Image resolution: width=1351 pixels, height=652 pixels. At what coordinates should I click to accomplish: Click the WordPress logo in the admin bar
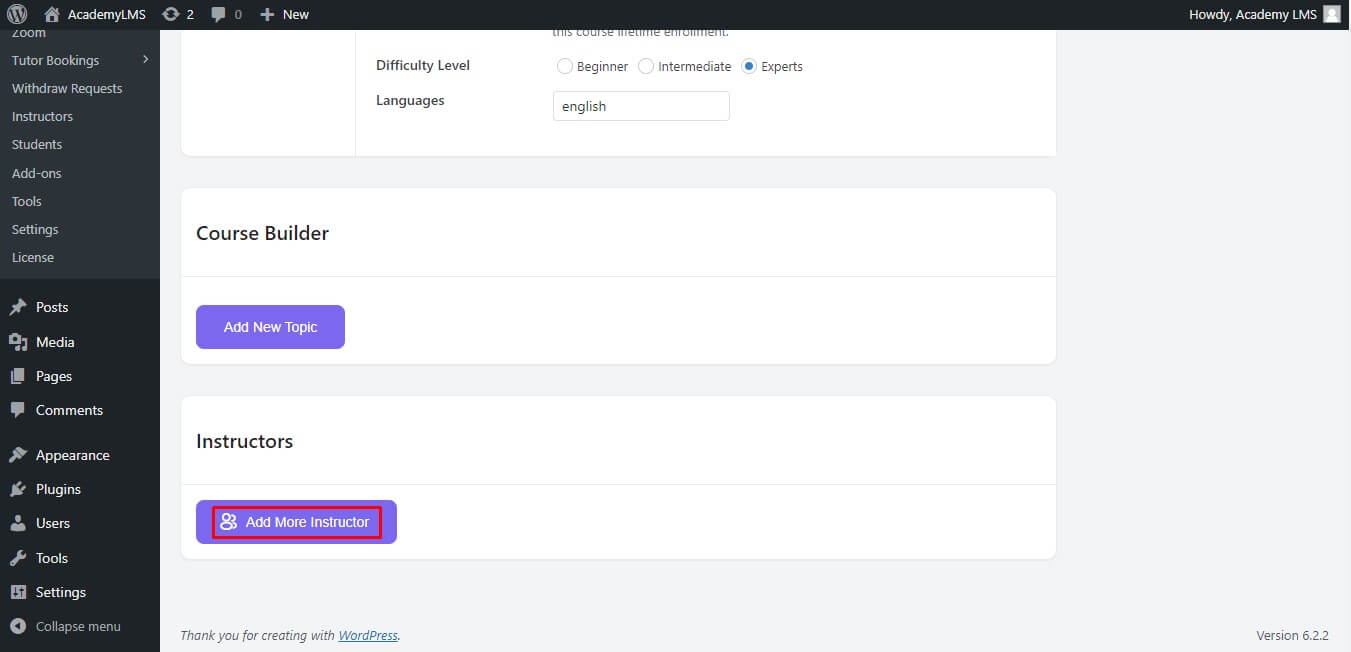18,14
